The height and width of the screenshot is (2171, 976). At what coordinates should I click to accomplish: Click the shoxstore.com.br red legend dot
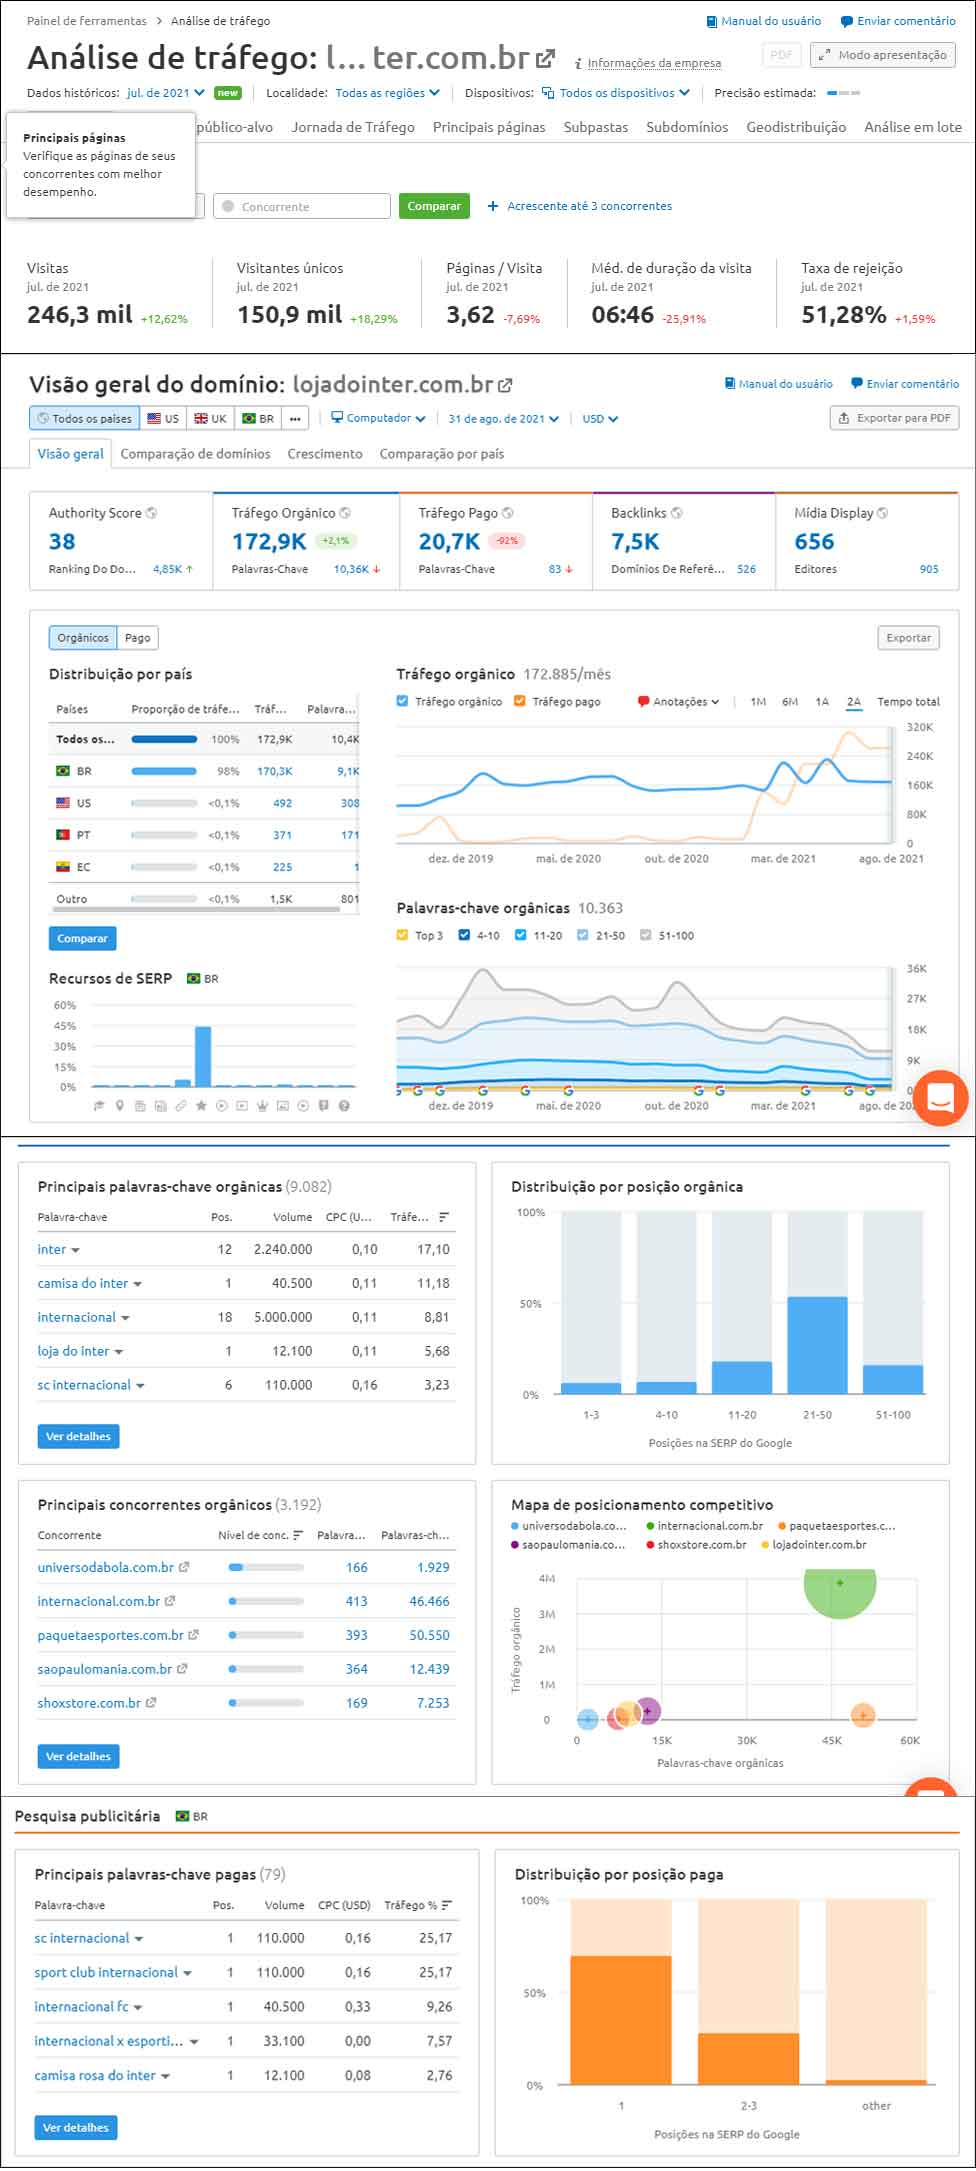pos(650,1545)
